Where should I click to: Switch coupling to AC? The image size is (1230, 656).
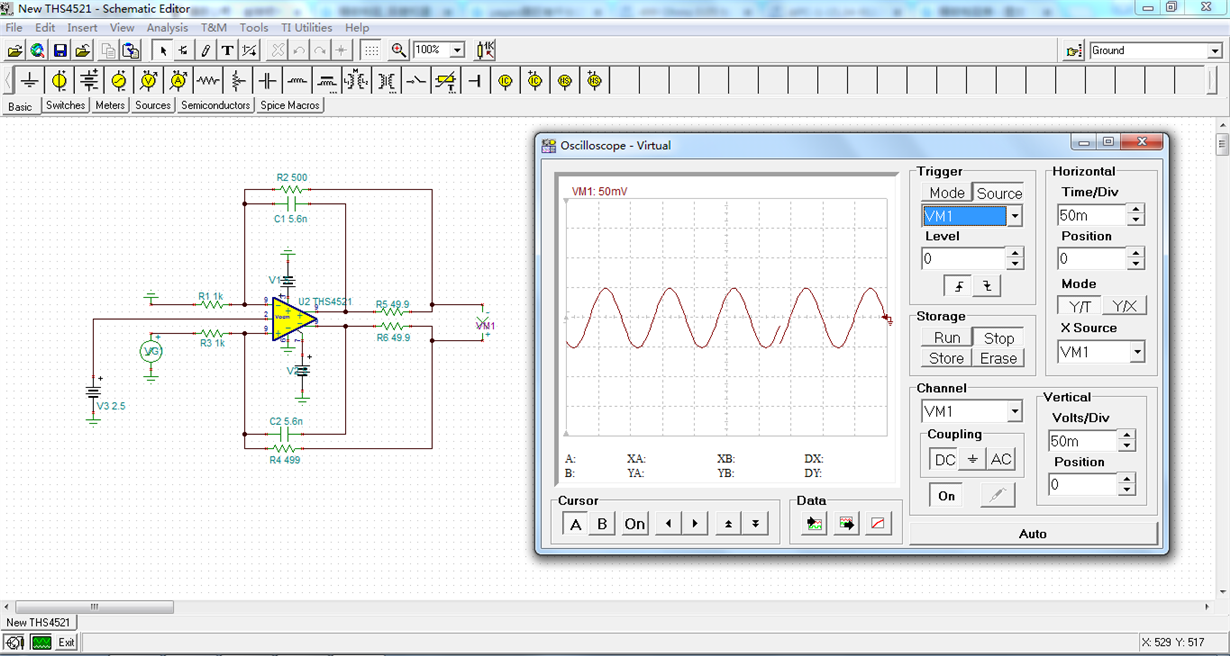point(1000,459)
